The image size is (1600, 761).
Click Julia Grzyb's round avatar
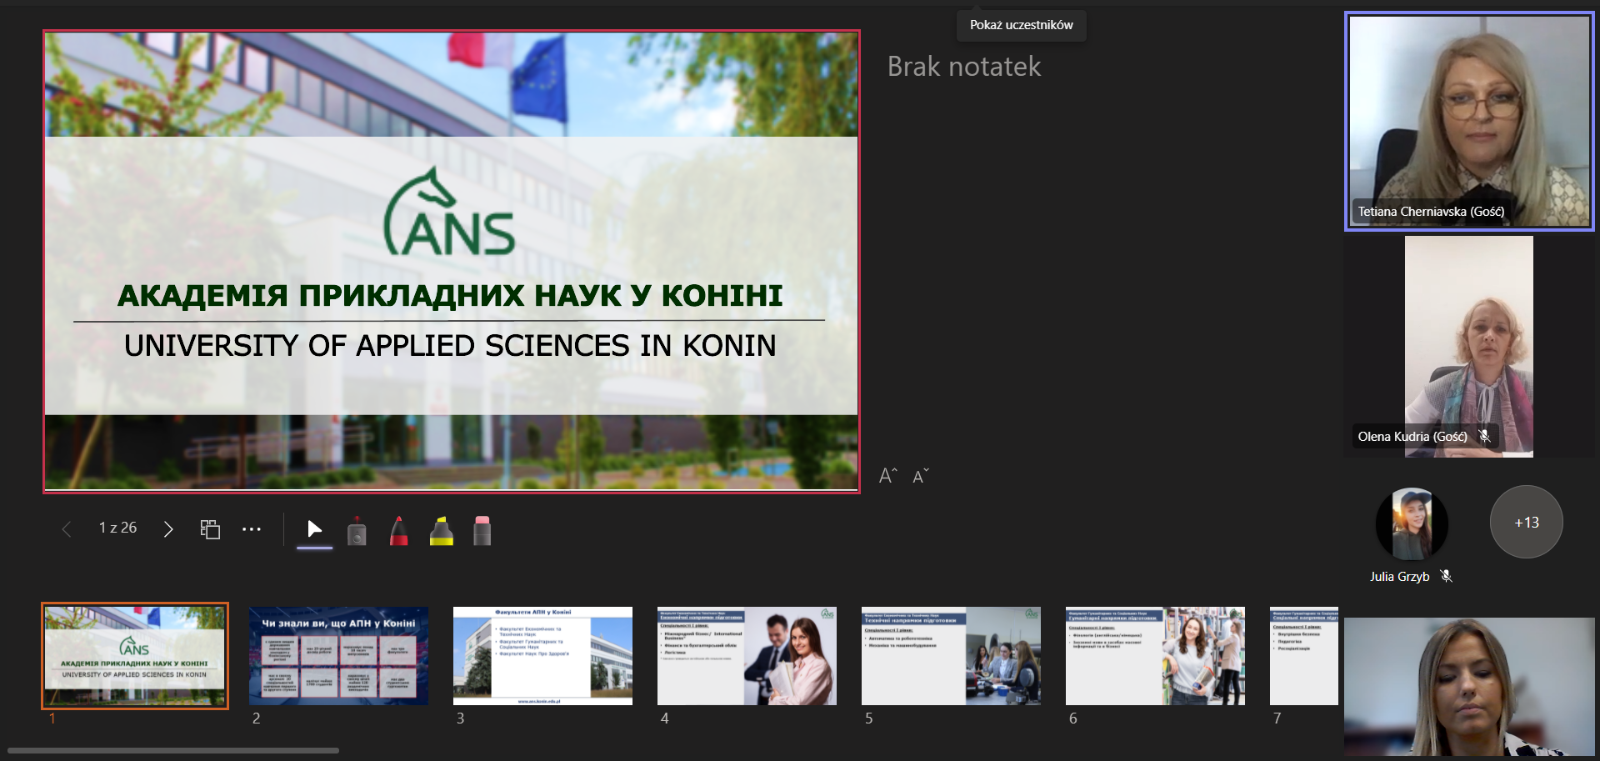(x=1411, y=523)
